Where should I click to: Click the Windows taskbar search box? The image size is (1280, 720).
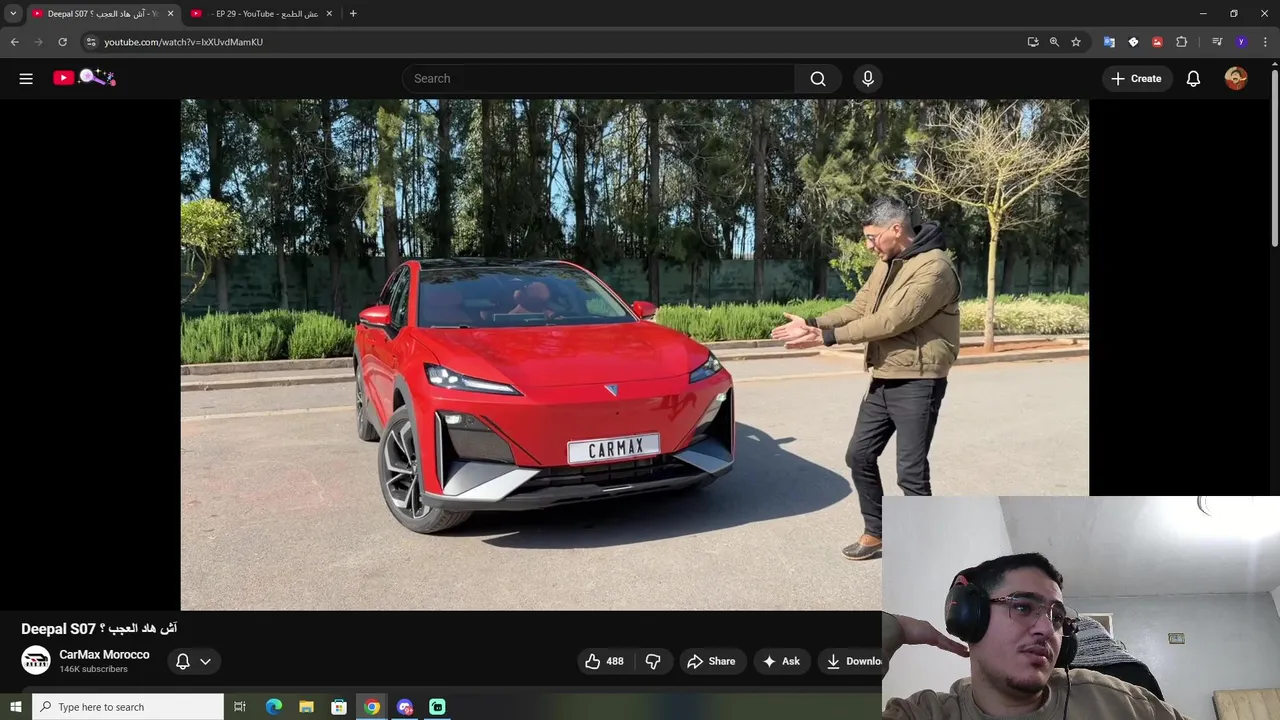coord(128,707)
